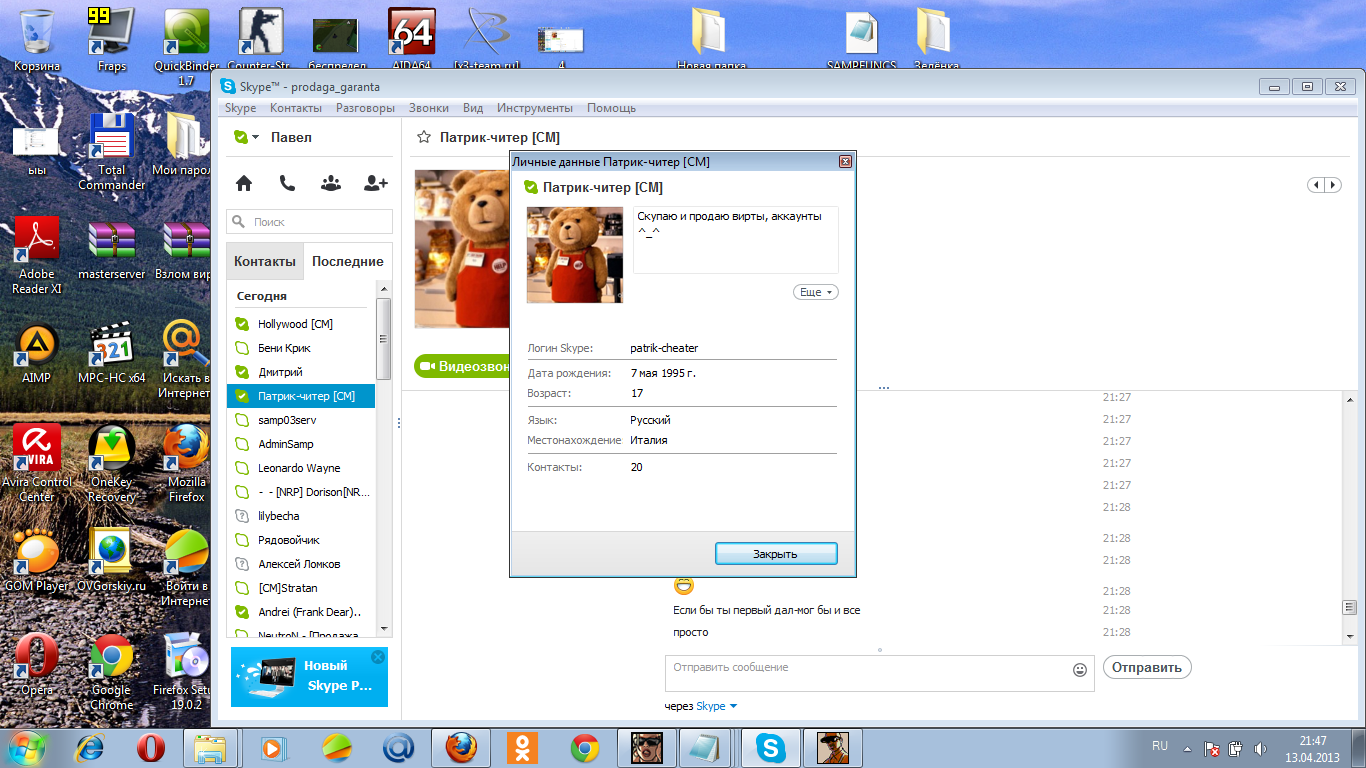The height and width of the screenshot is (768, 1366).
Task: Click the Отправить button
Action: (x=1147, y=667)
